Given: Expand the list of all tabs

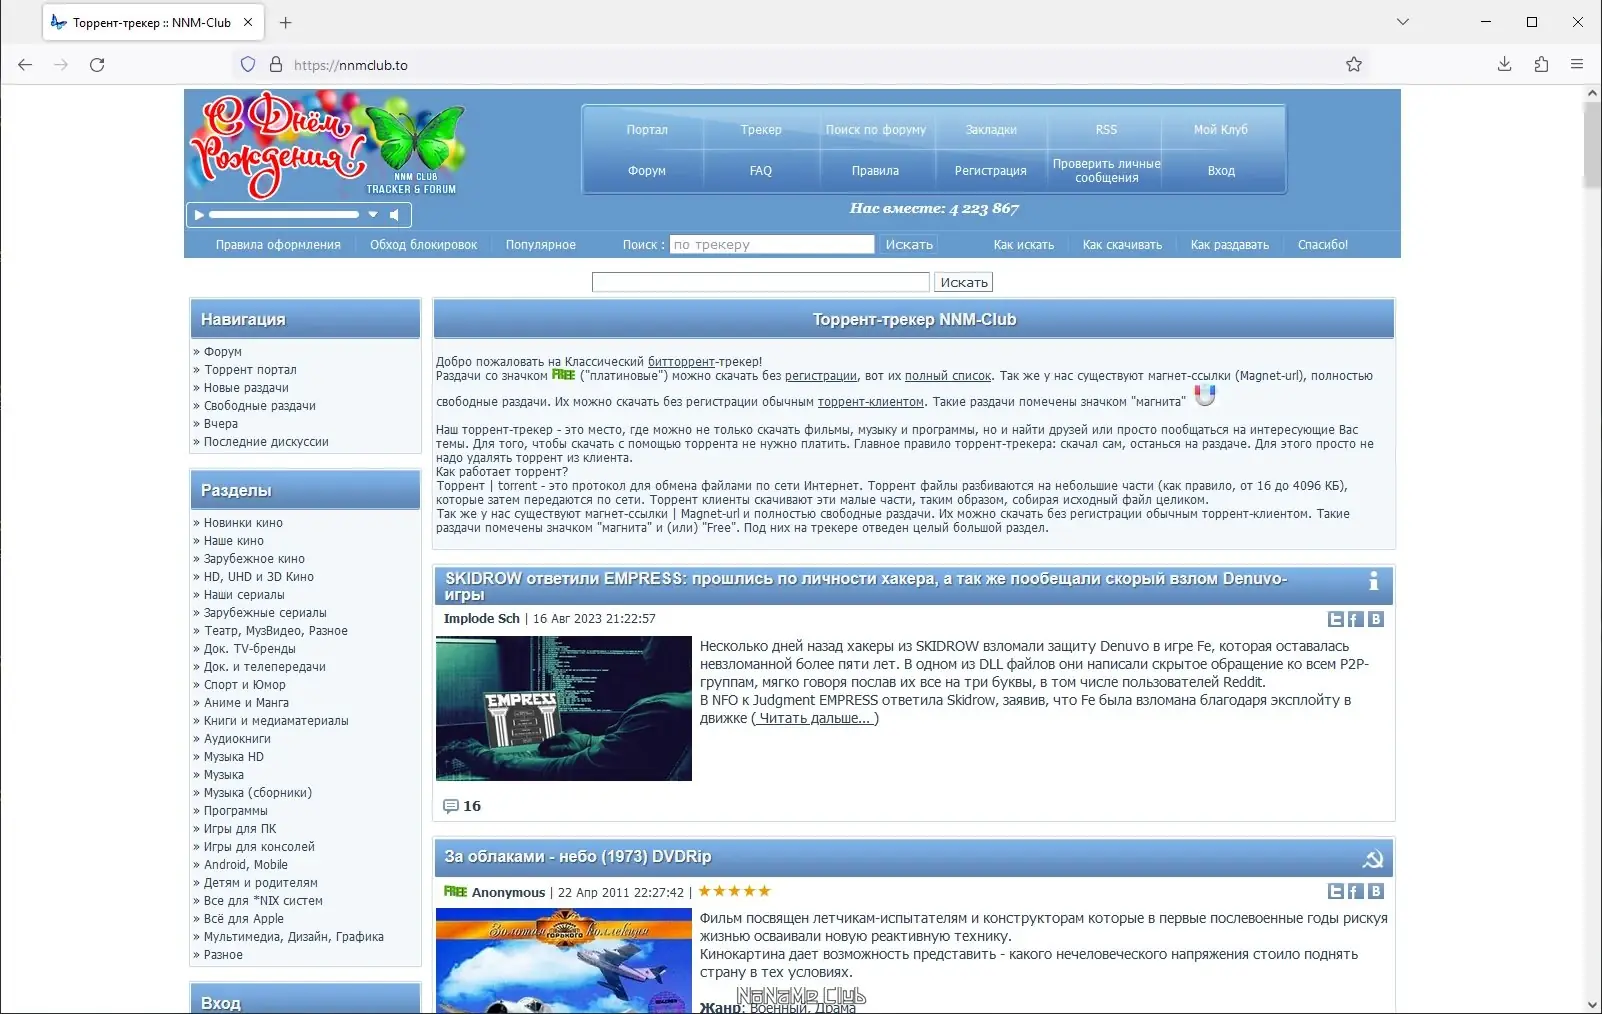Looking at the screenshot, I should 1403,22.
